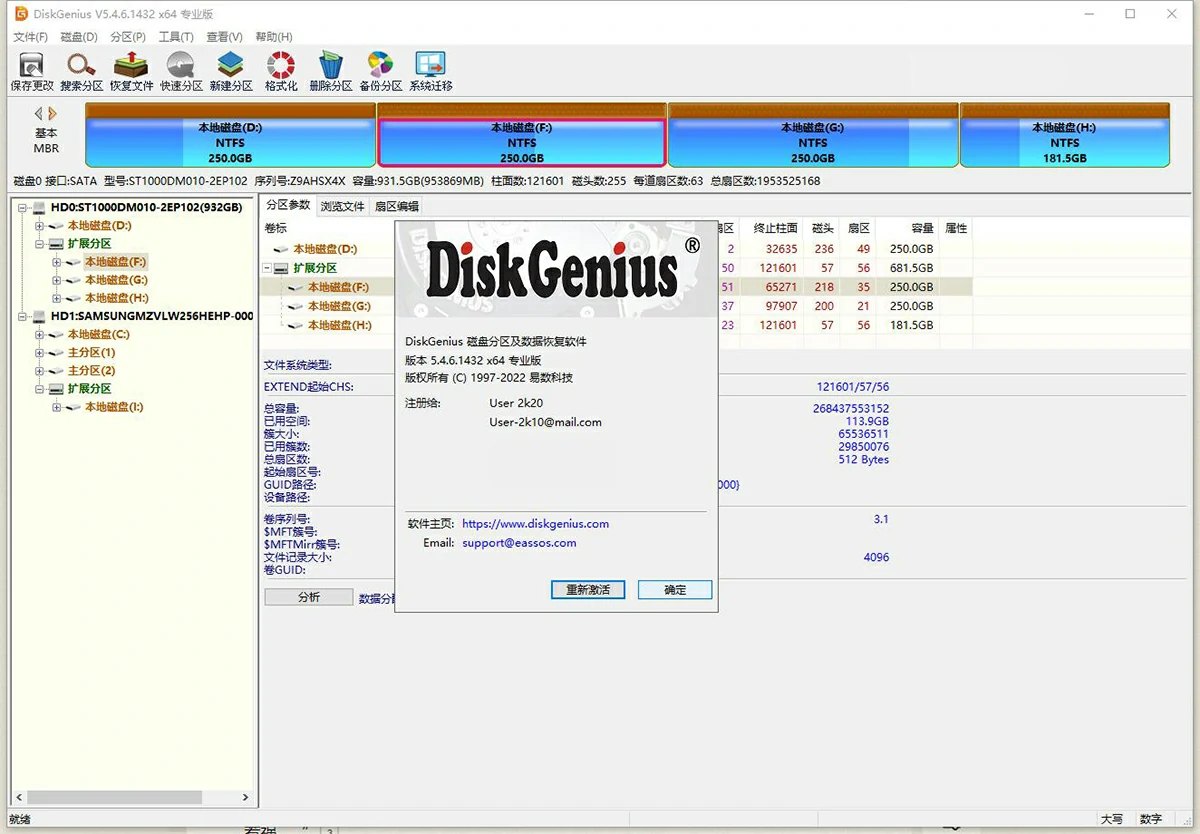1200x834 pixels.
Task: Open the 帮助(H) menu
Action: (x=274, y=37)
